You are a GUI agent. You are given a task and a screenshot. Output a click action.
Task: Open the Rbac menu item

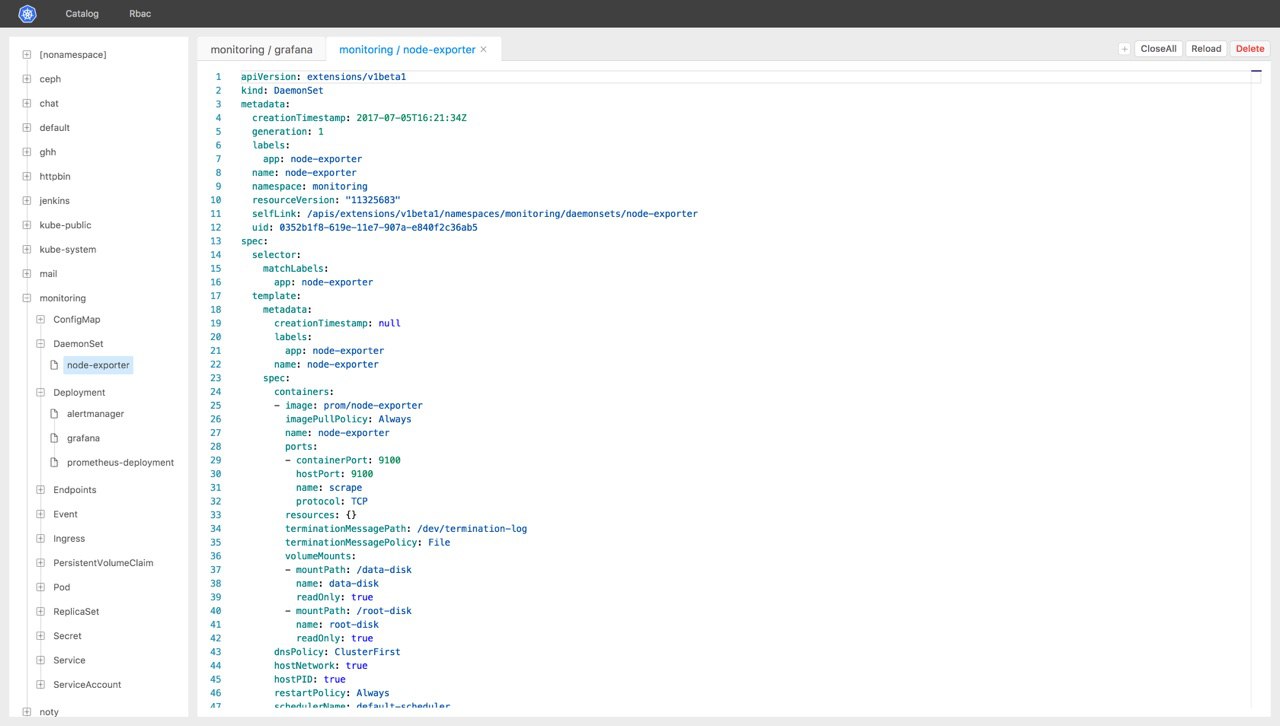pos(140,14)
